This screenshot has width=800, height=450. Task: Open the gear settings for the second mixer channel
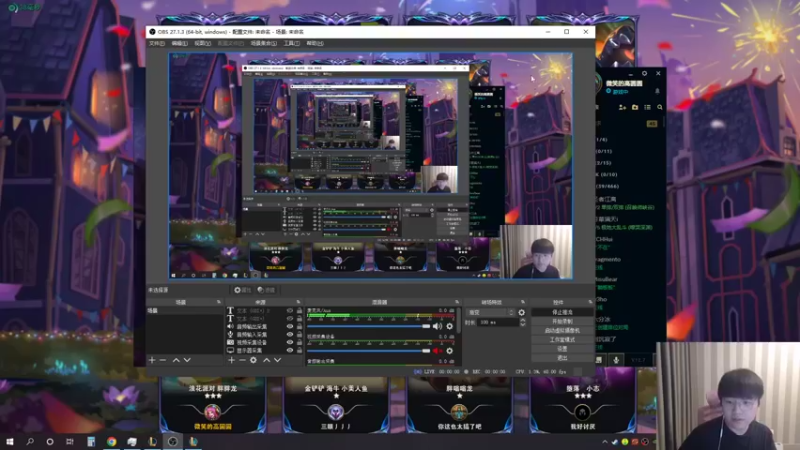tap(449, 351)
